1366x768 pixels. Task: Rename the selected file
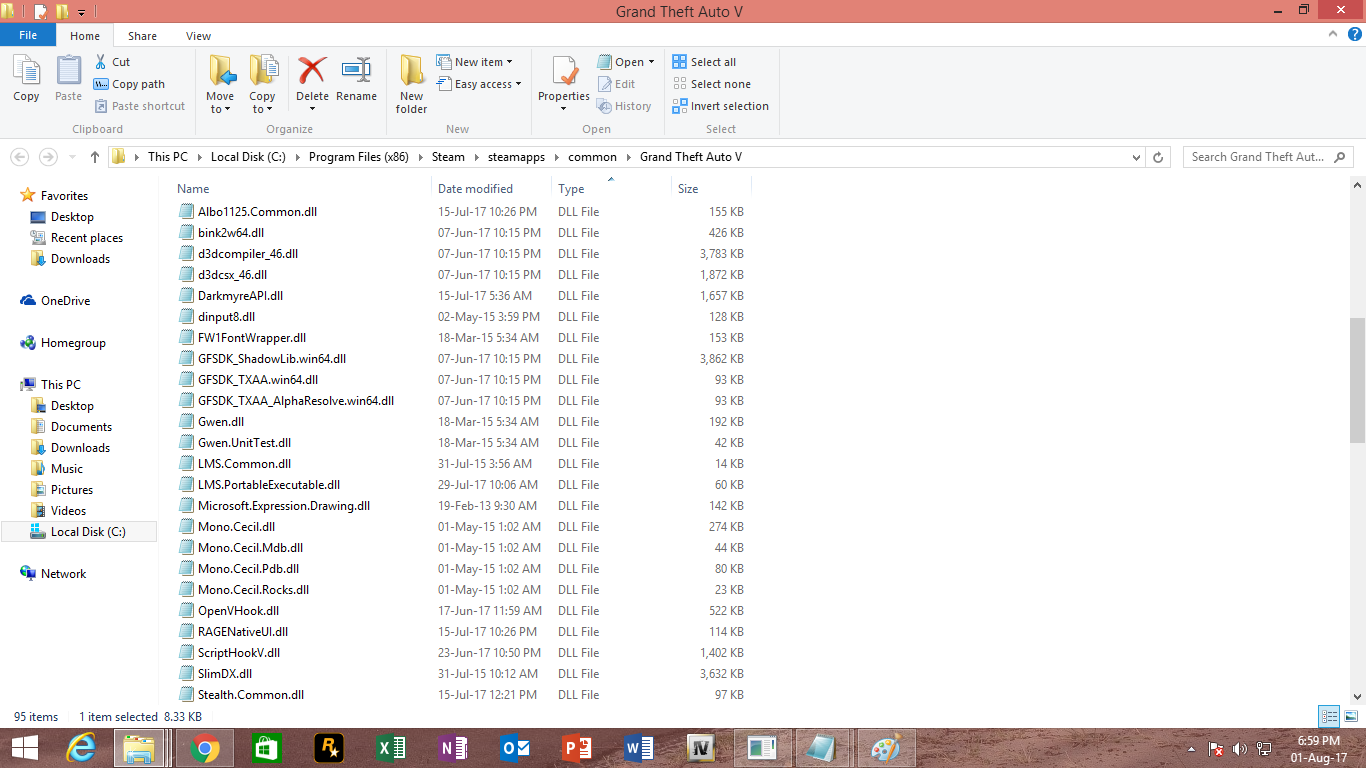pos(356,79)
